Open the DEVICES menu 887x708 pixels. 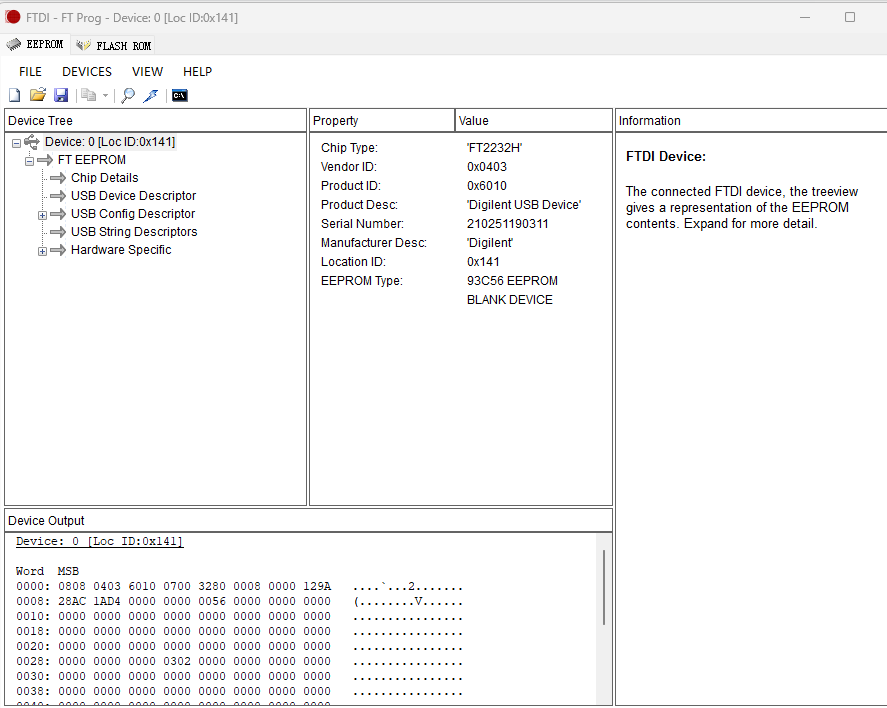(x=87, y=72)
